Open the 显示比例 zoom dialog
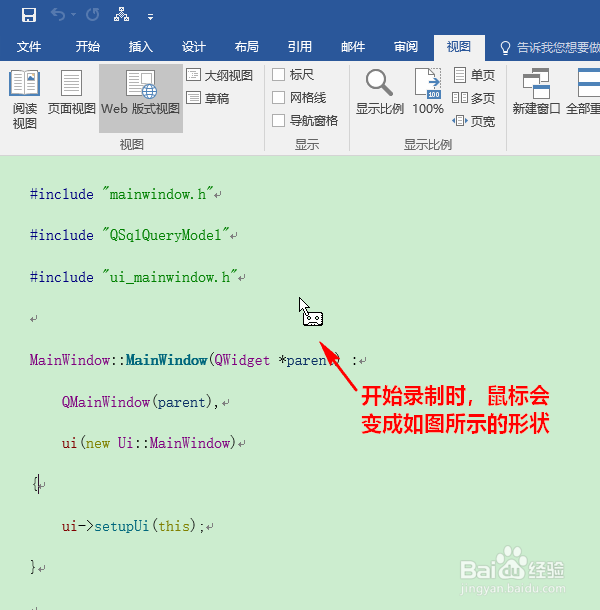Viewport: 600px width, 610px height. click(379, 92)
